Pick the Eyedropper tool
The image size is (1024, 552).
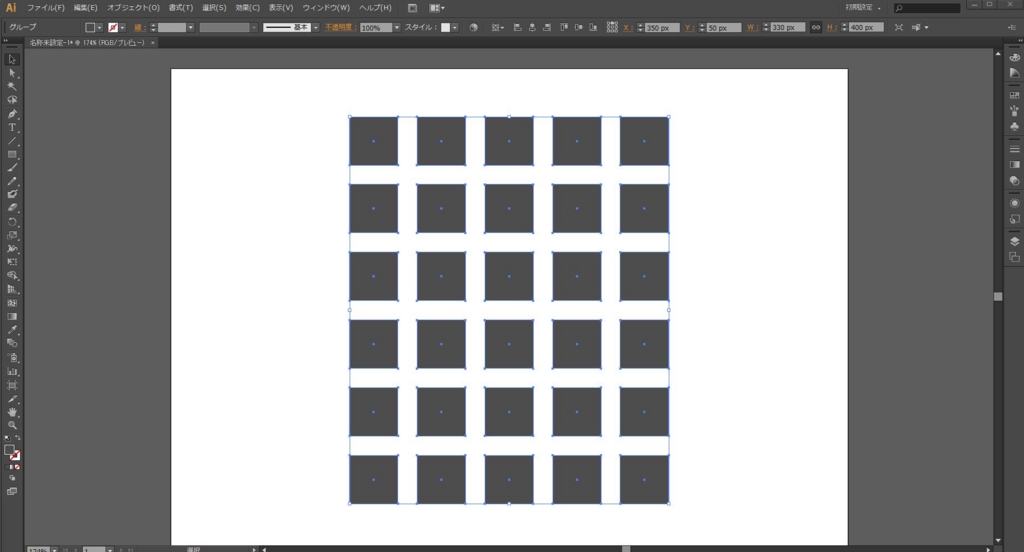pyautogui.click(x=12, y=329)
